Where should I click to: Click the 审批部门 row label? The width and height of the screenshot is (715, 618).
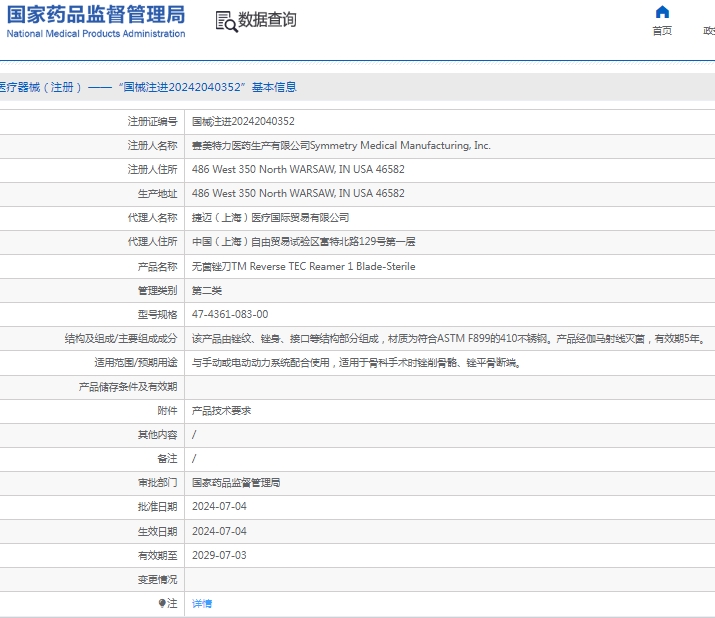point(157,483)
